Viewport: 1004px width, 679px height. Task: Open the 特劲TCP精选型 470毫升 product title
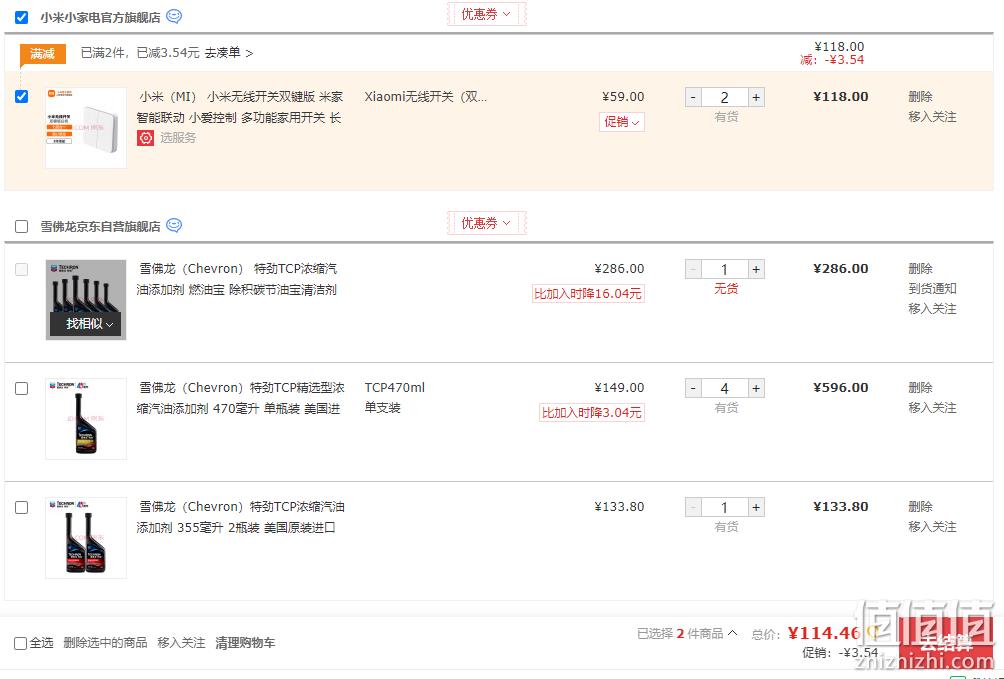tap(241, 398)
